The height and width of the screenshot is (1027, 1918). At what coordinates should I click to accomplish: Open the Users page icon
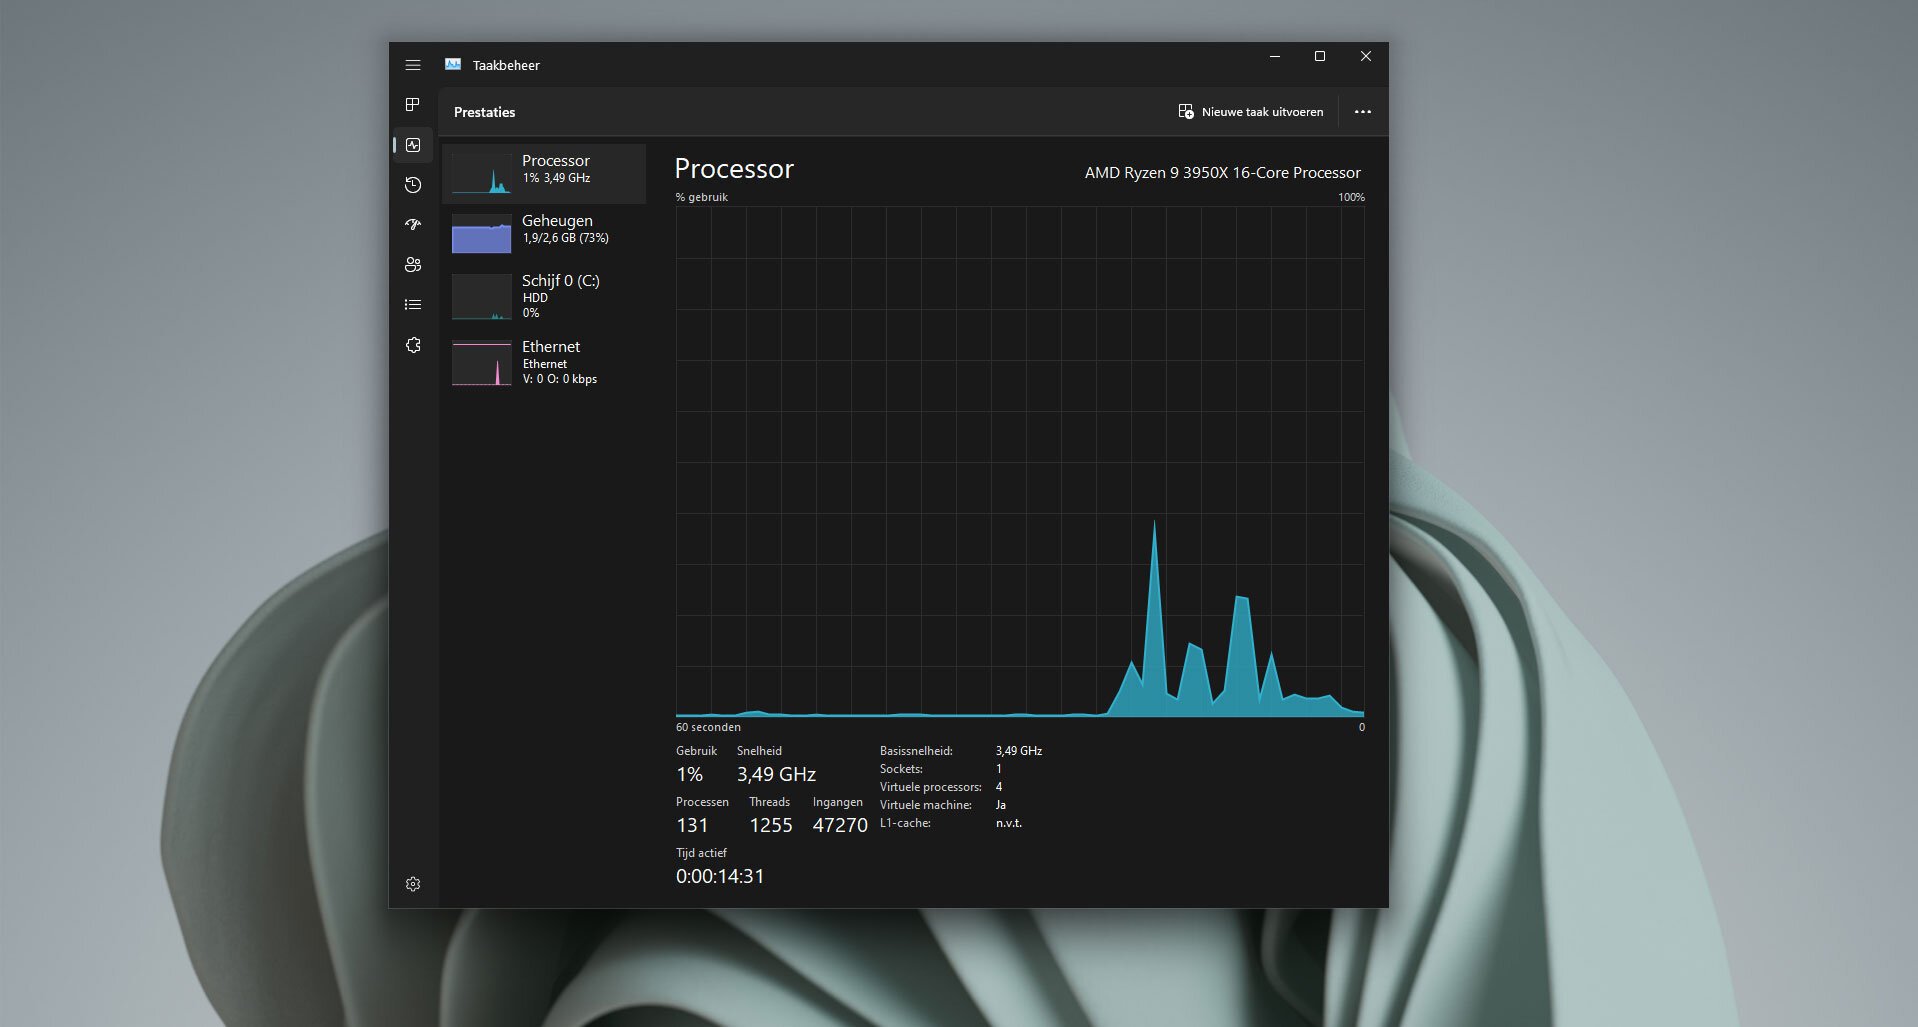413,265
